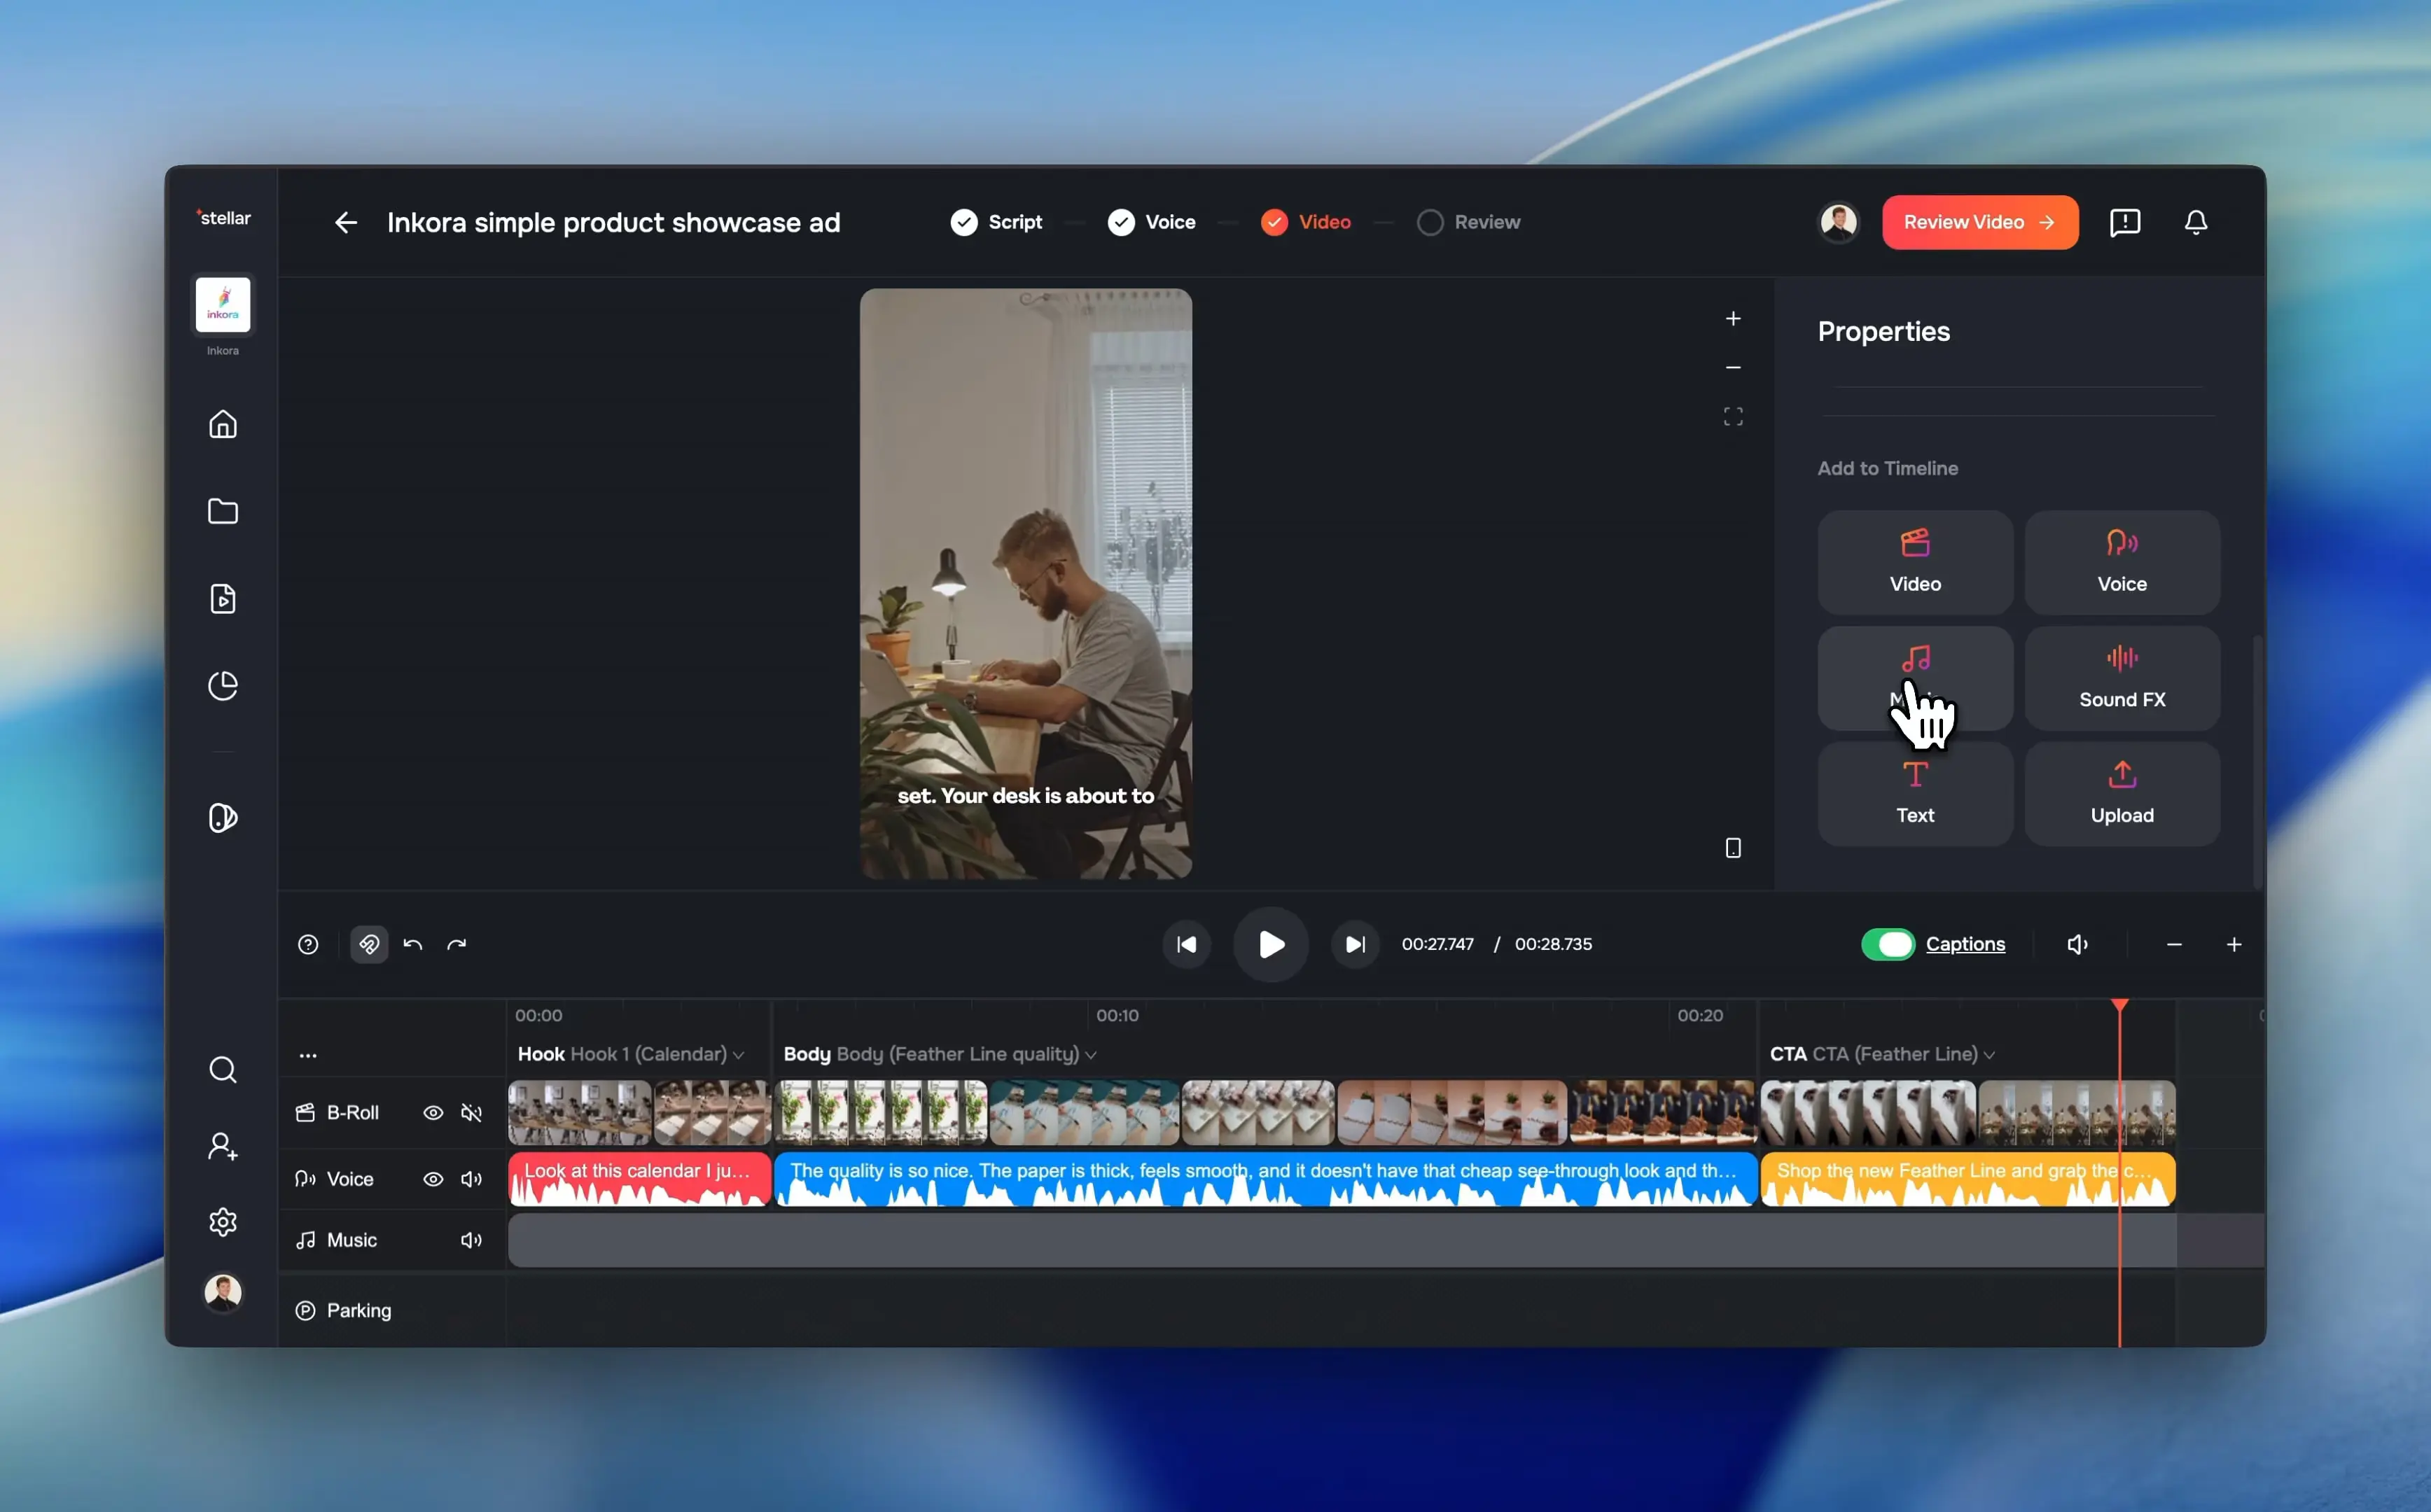Viewport: 2431px width, 1512px height.
Task: Open the analytics pie chart icon
Action: [222, 685]
